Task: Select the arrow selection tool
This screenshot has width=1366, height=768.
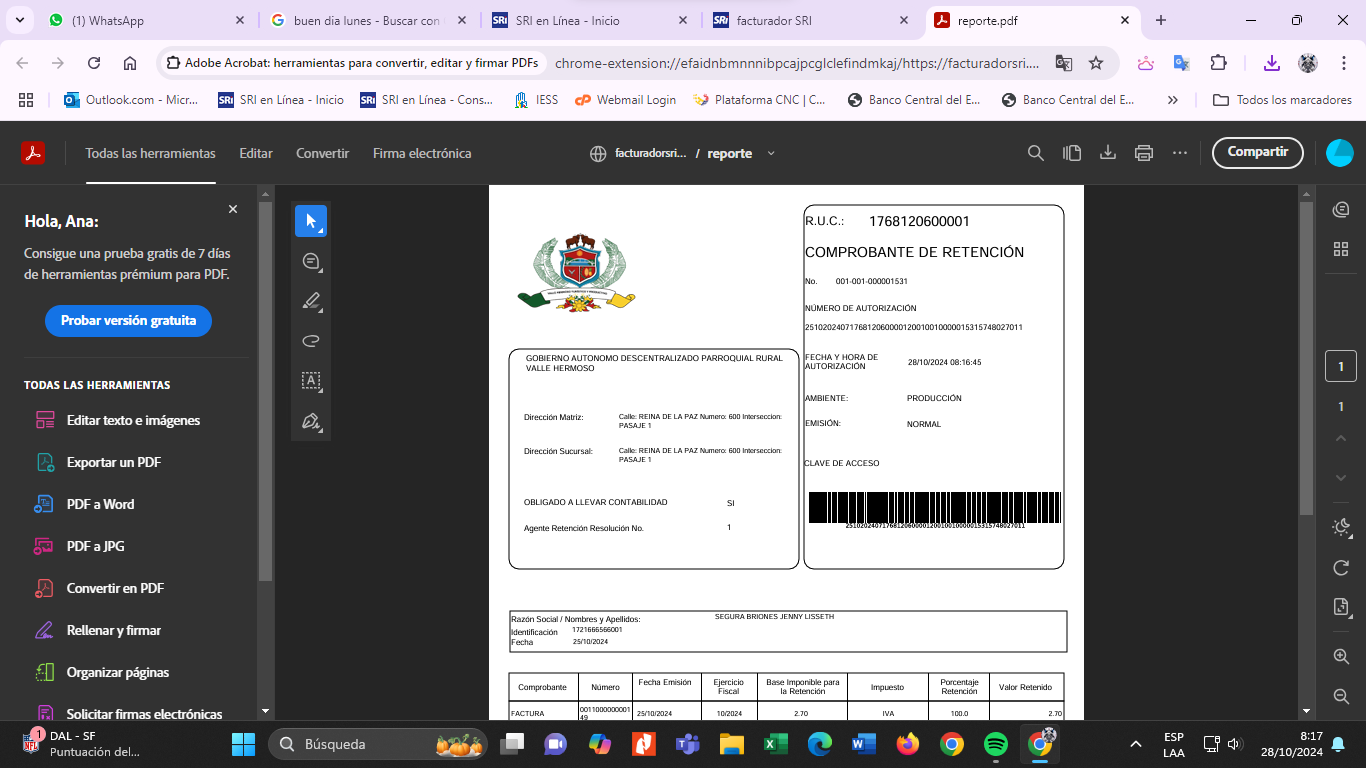Action: coord(311,221)
